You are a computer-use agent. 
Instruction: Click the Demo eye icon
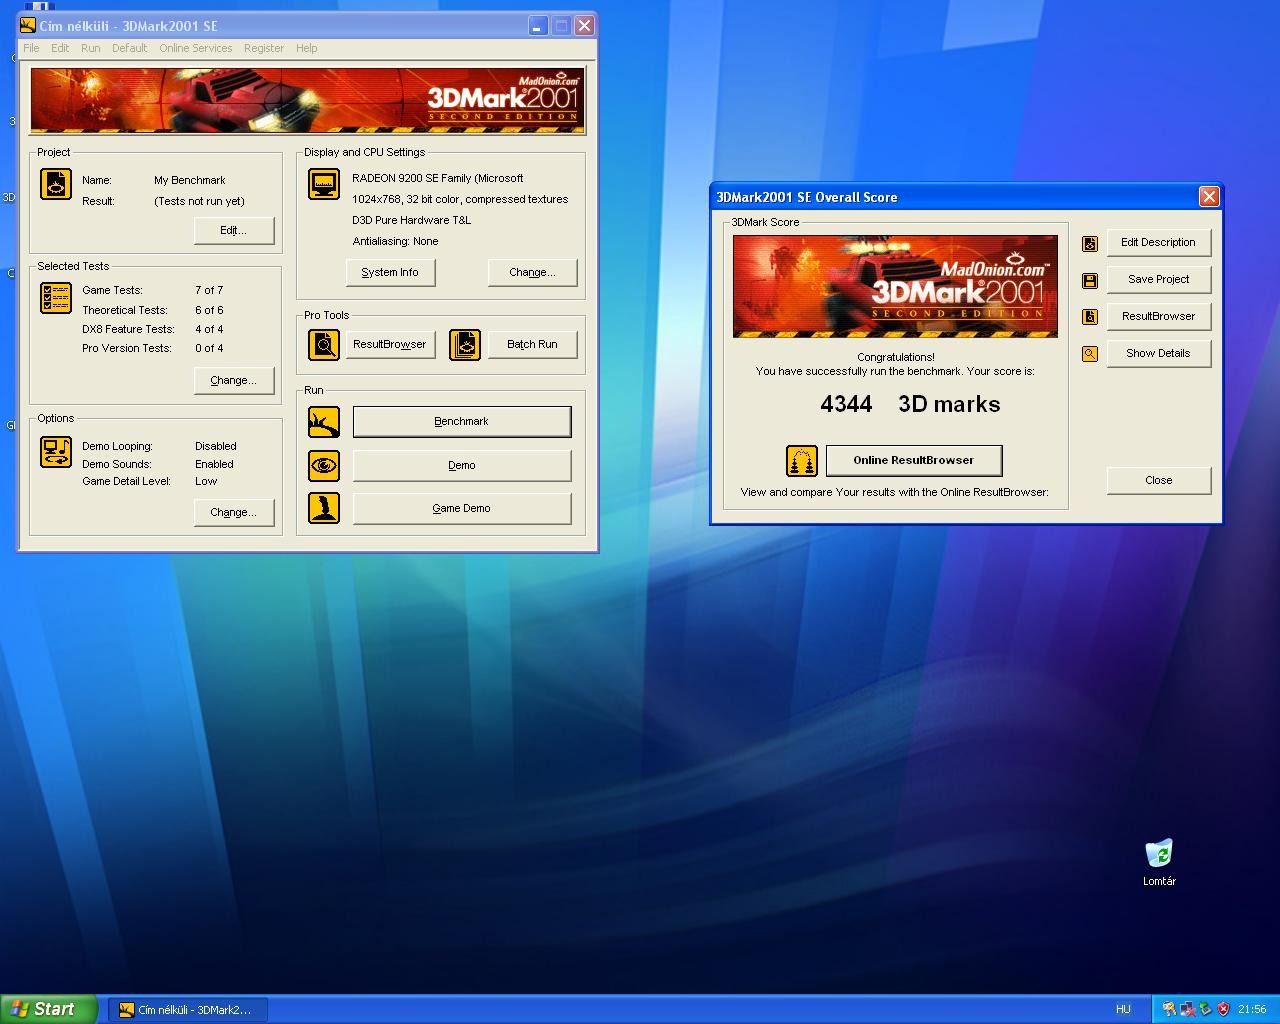pos(324,466)
